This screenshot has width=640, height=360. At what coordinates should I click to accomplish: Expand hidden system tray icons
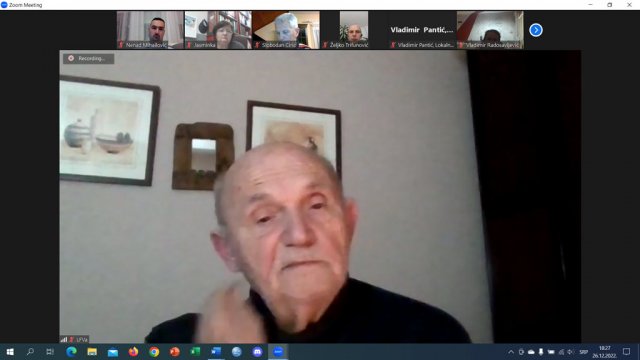pyautogui.click(x=511, y=352)
